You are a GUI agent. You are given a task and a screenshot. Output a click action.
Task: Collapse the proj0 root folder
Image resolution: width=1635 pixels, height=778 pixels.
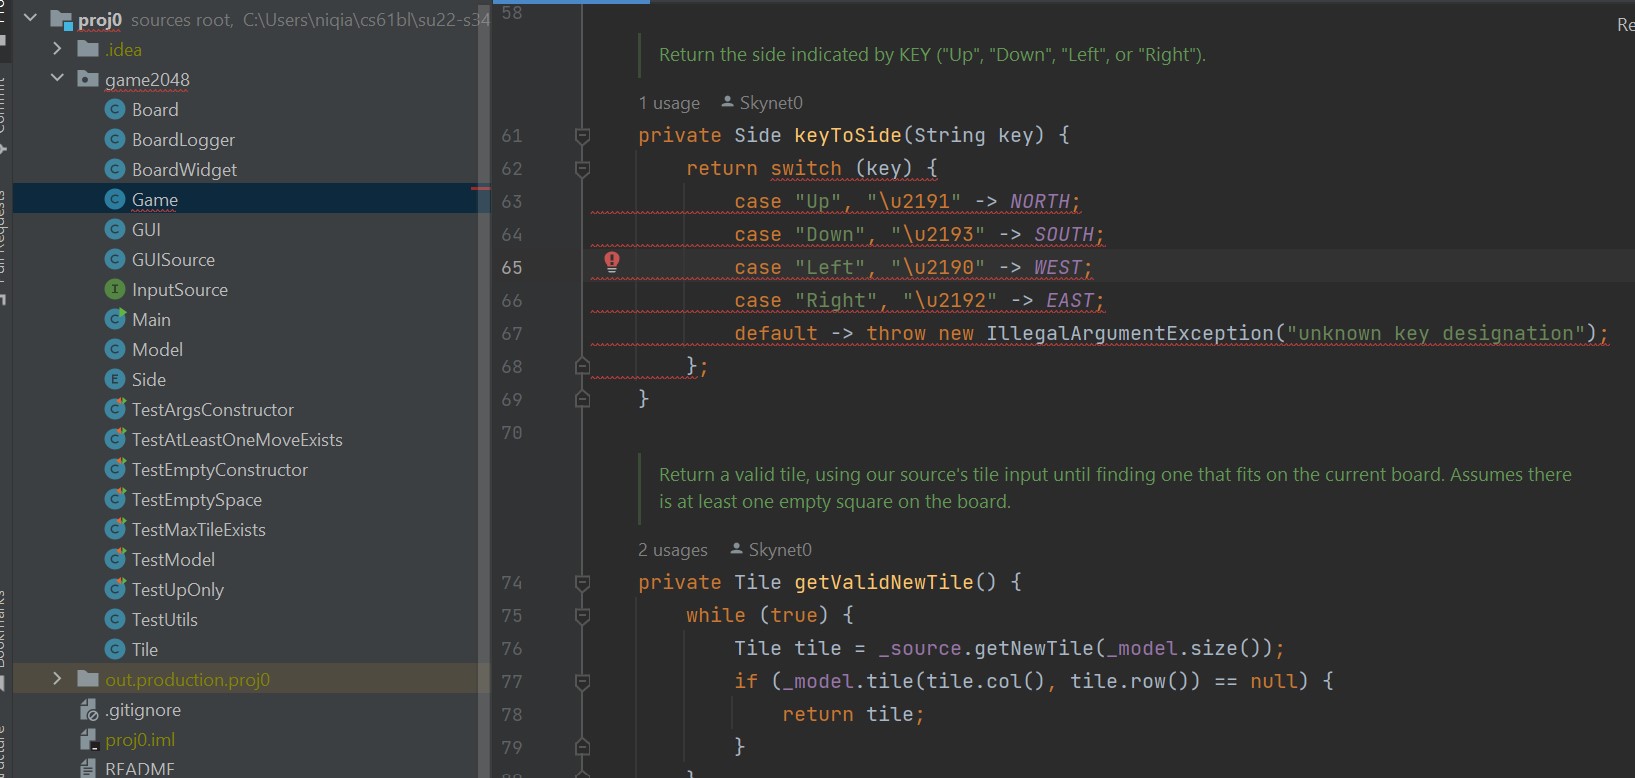30,19
